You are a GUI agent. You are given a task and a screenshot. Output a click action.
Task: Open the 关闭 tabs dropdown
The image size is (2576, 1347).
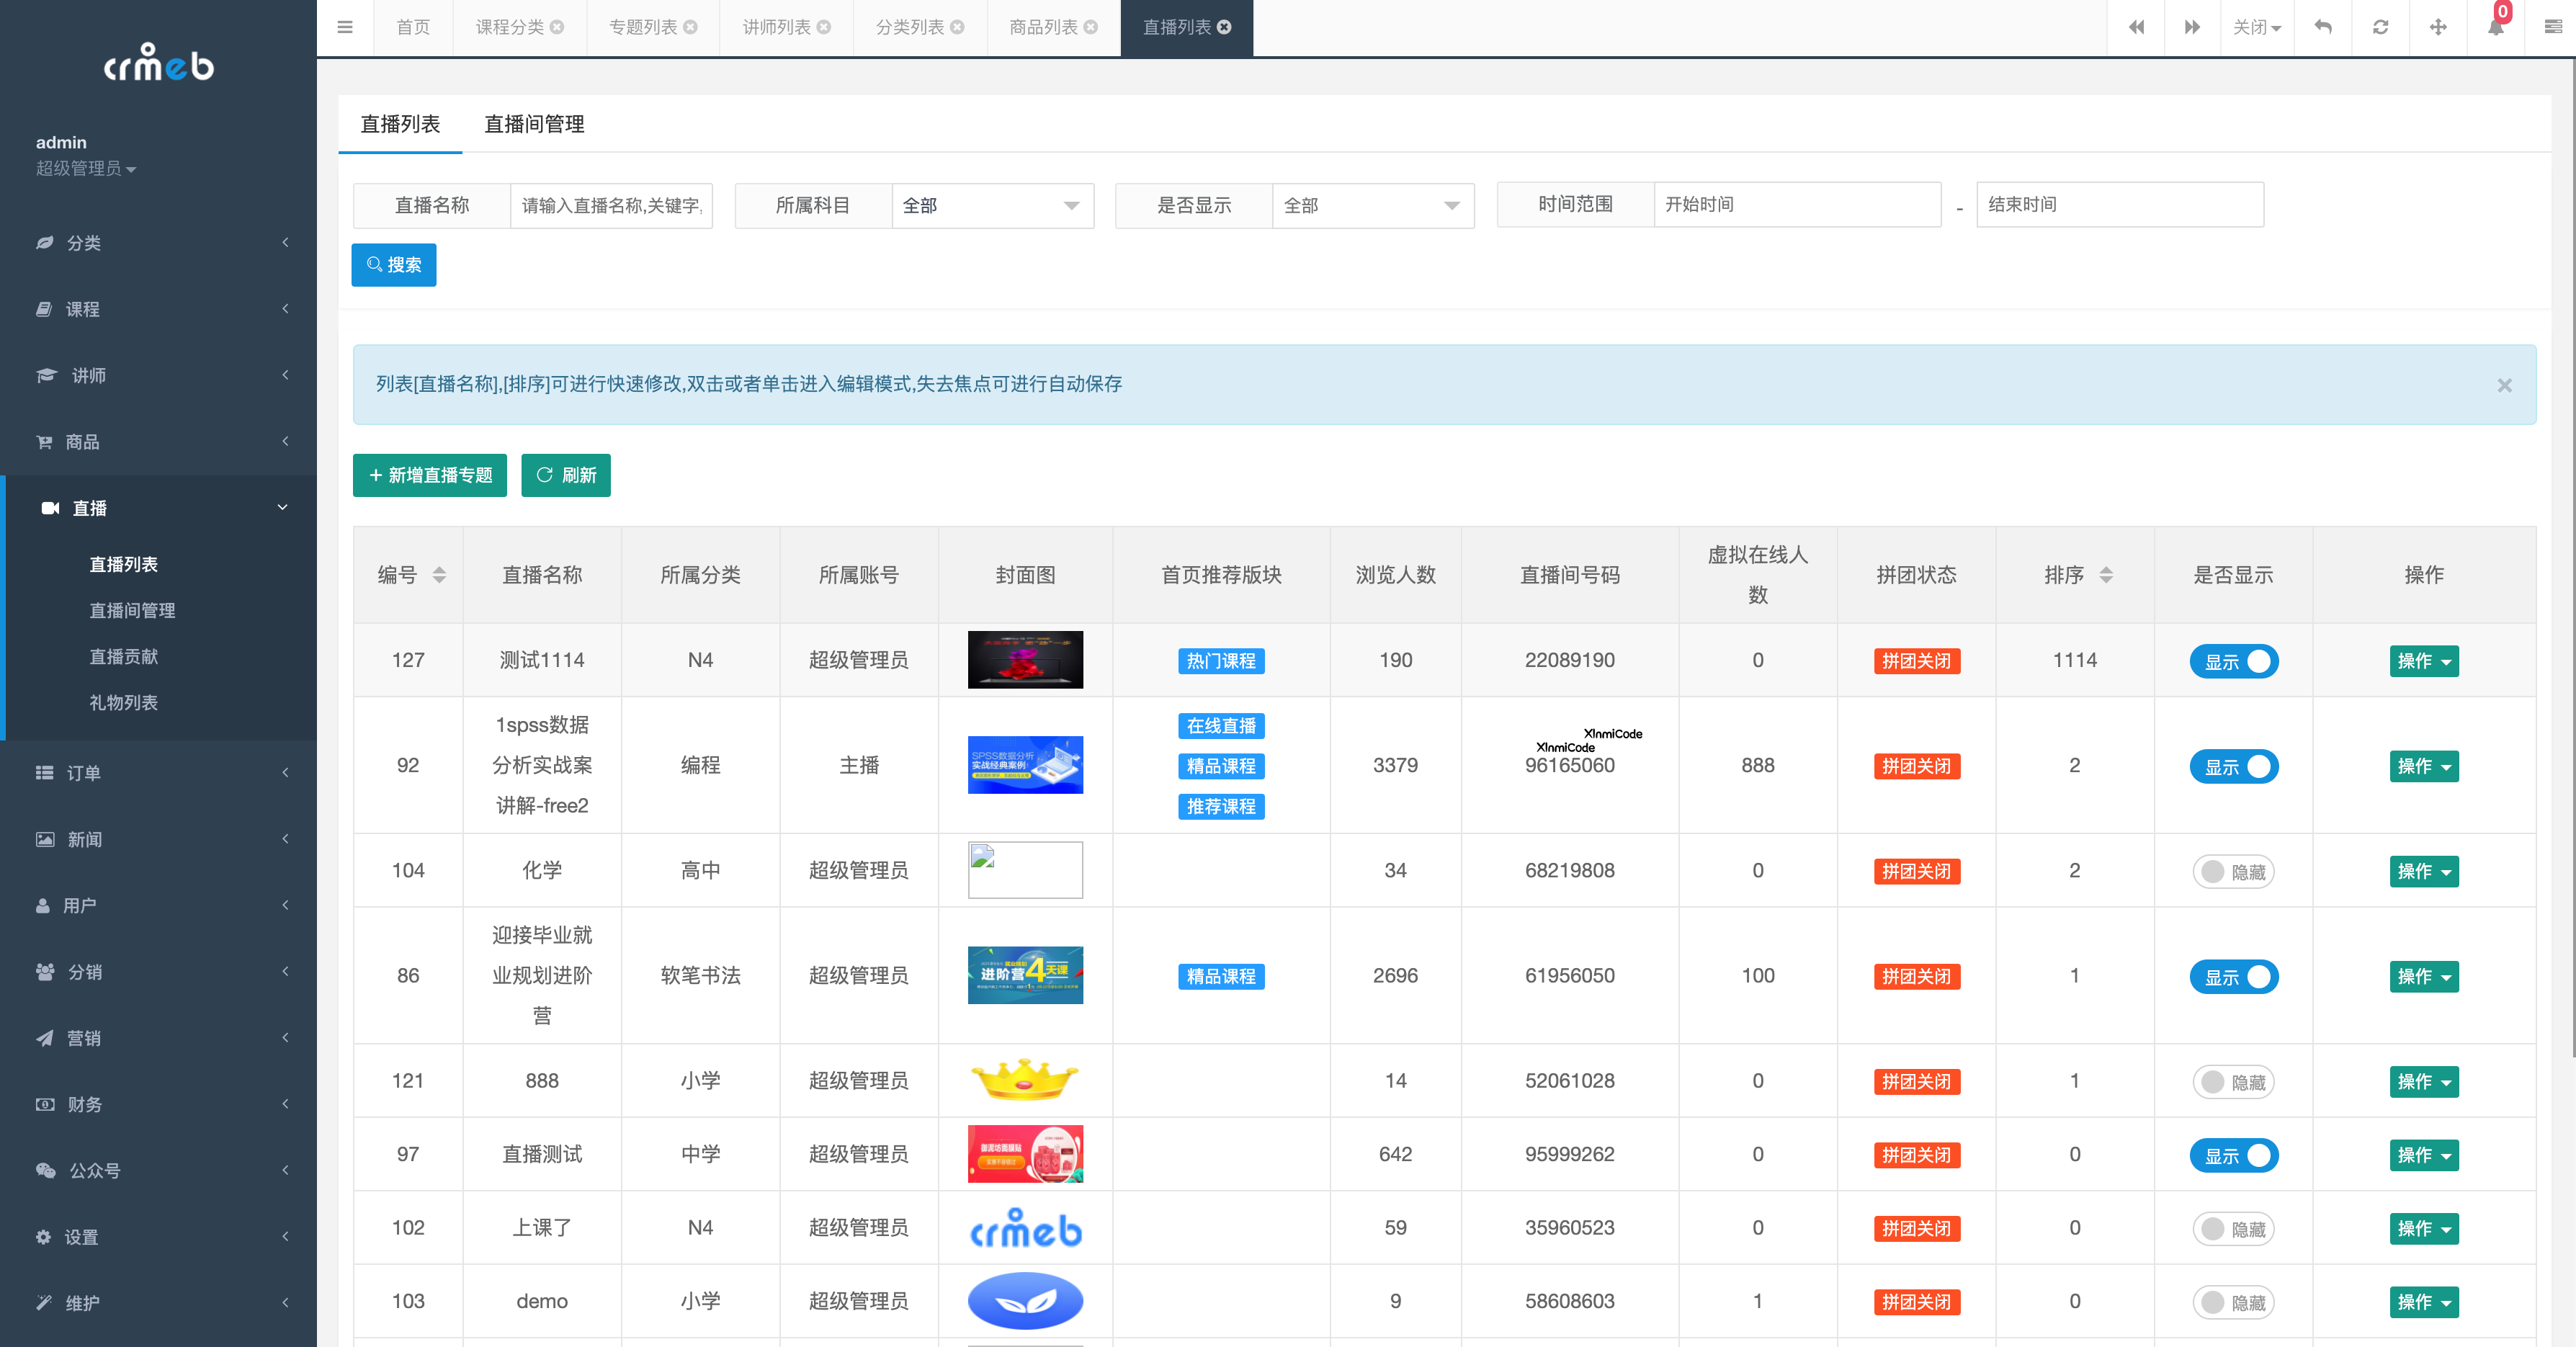[2257, 27]
